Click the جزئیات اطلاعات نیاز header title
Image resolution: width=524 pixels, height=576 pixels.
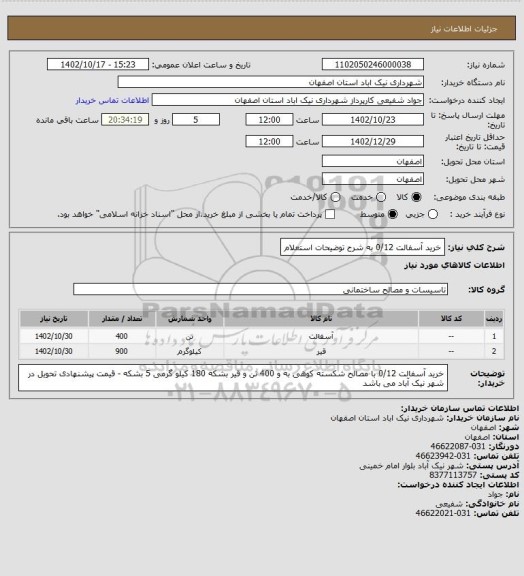[464, 29]
